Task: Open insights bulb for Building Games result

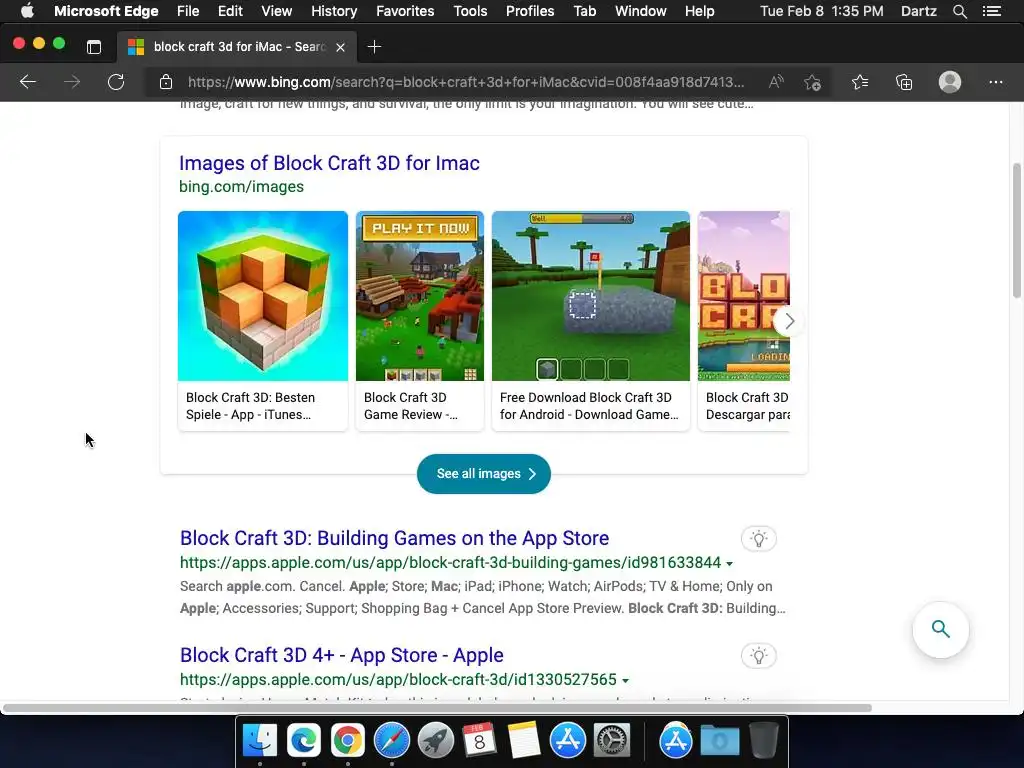Action: point(758,539)
